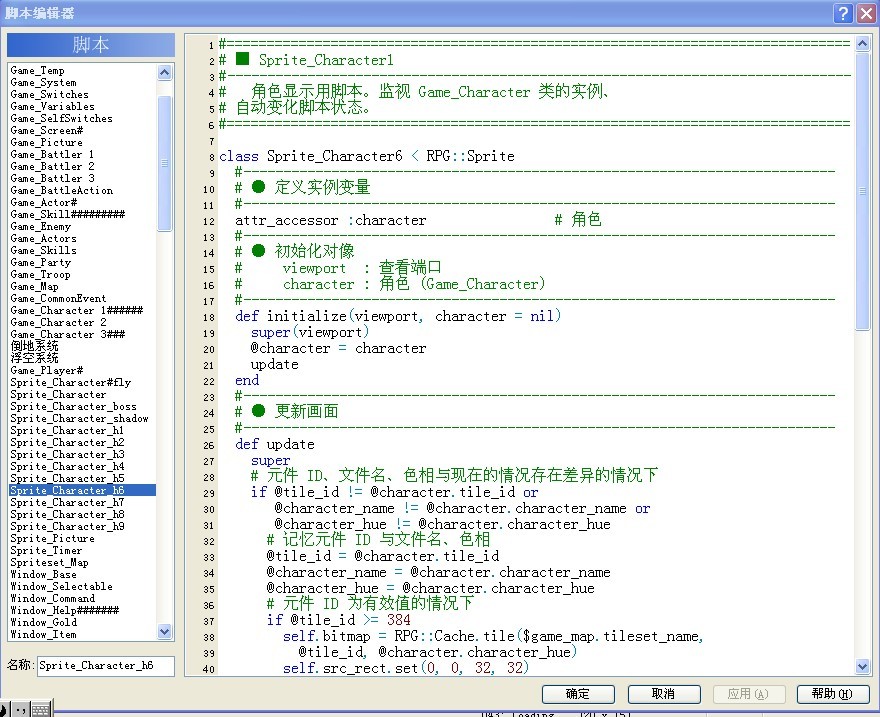The image size is (880, 717).
Task: Select the Game_Party script
Action: [41, 263]
